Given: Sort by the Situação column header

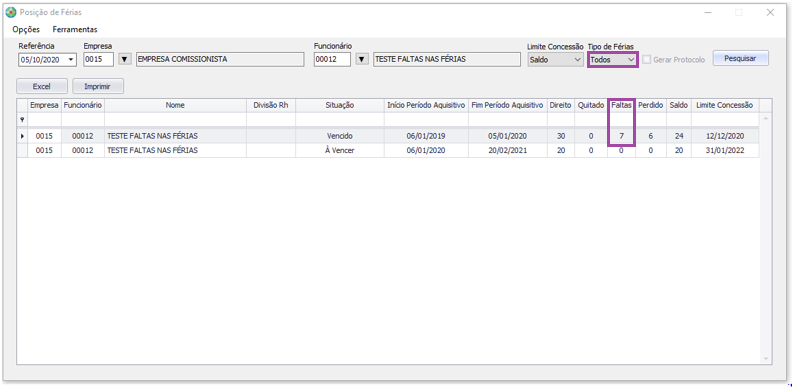Looking at the screenshot, I should [x=340, y=106].
